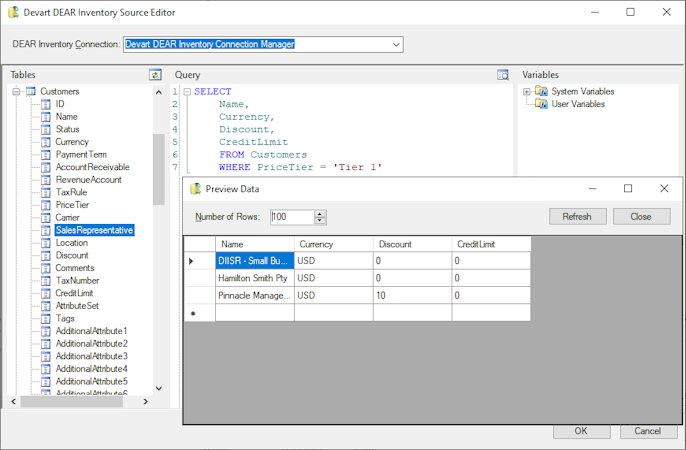Click the Preview Data window icon

click(196, 188)
